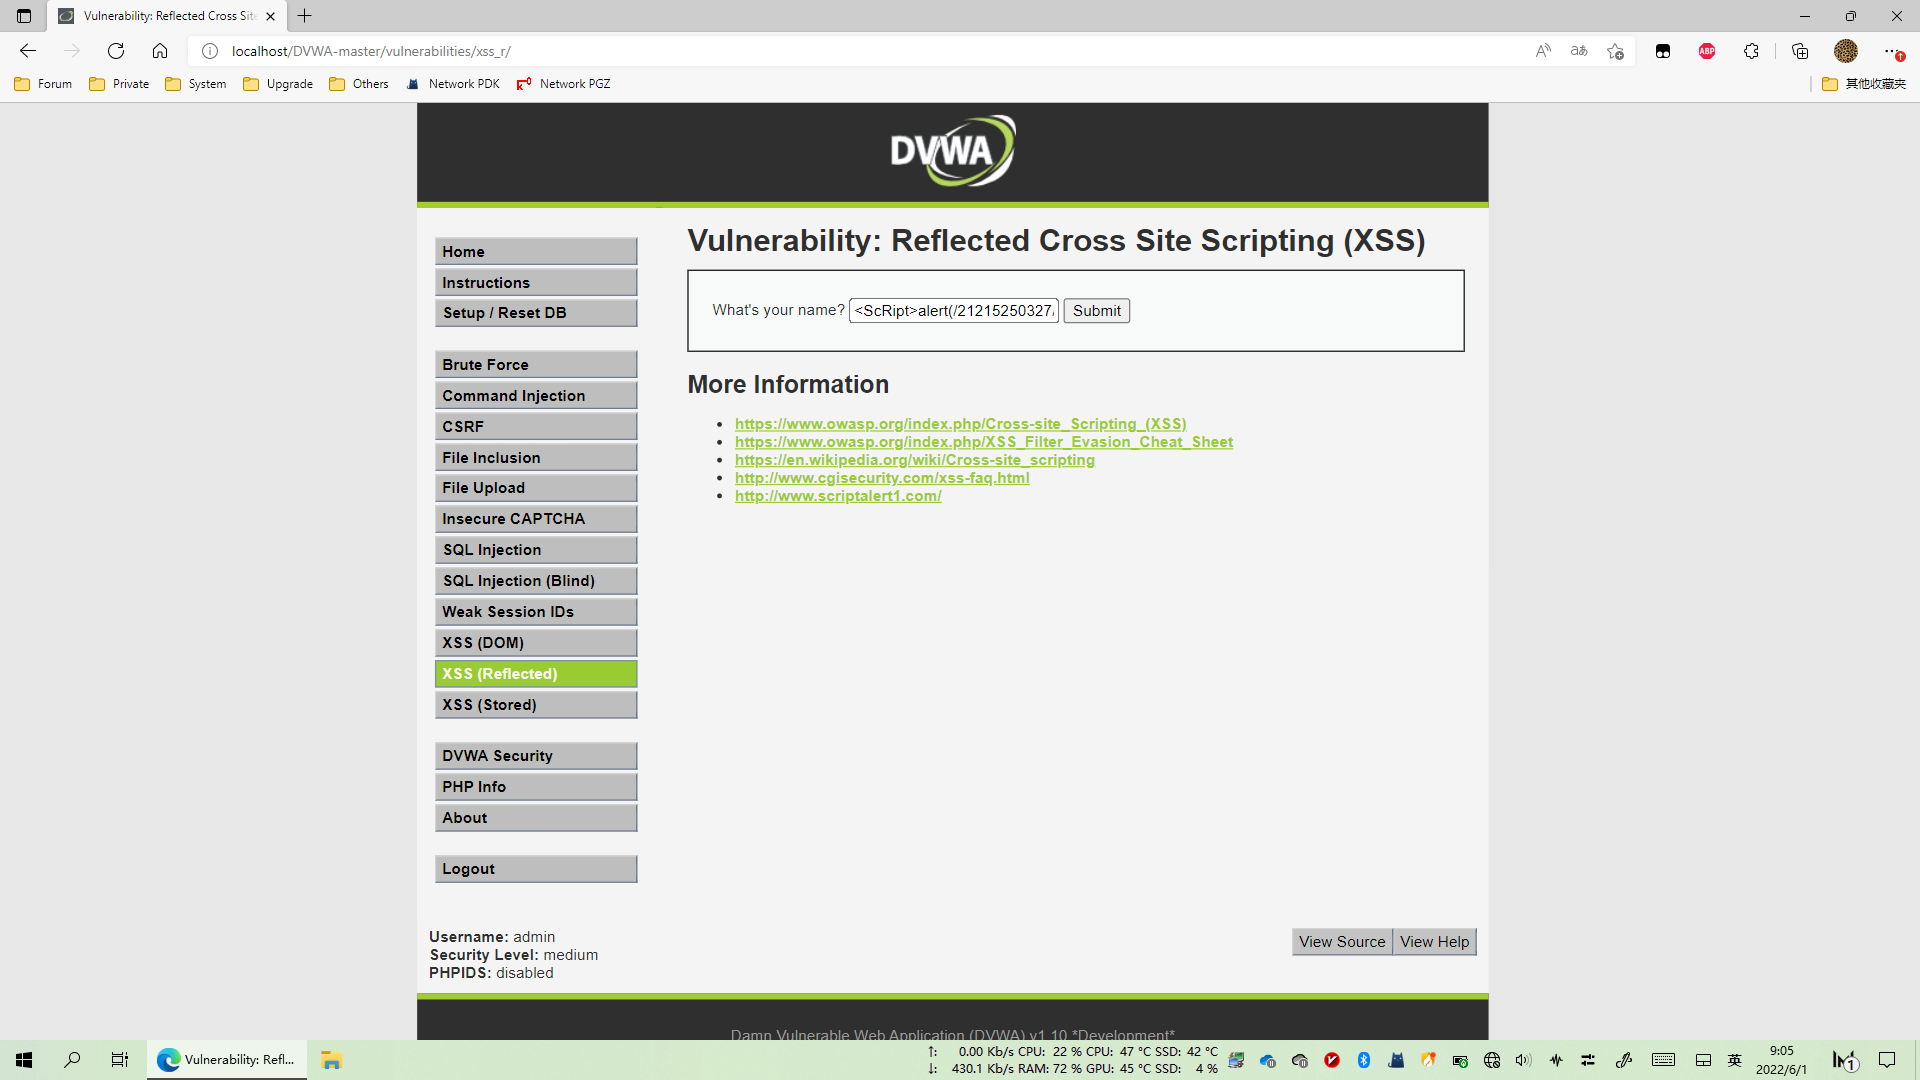The image size is (1920, 1080).
Task: Go to XSS (Stored) menu item
Action: coord(536,705)
